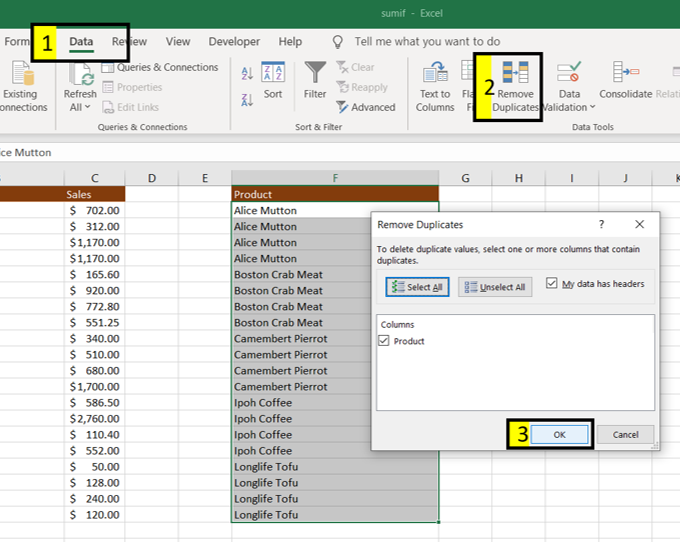The image size is (680, 542).
Task: Click the Advanced filter option
Action: [x=366, y=107]
